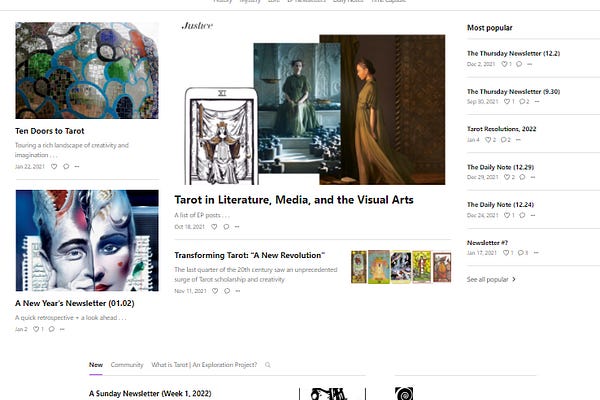The image size is (600, 400).
Task: Like Newsletter #7 post
Action: point(508,253)
